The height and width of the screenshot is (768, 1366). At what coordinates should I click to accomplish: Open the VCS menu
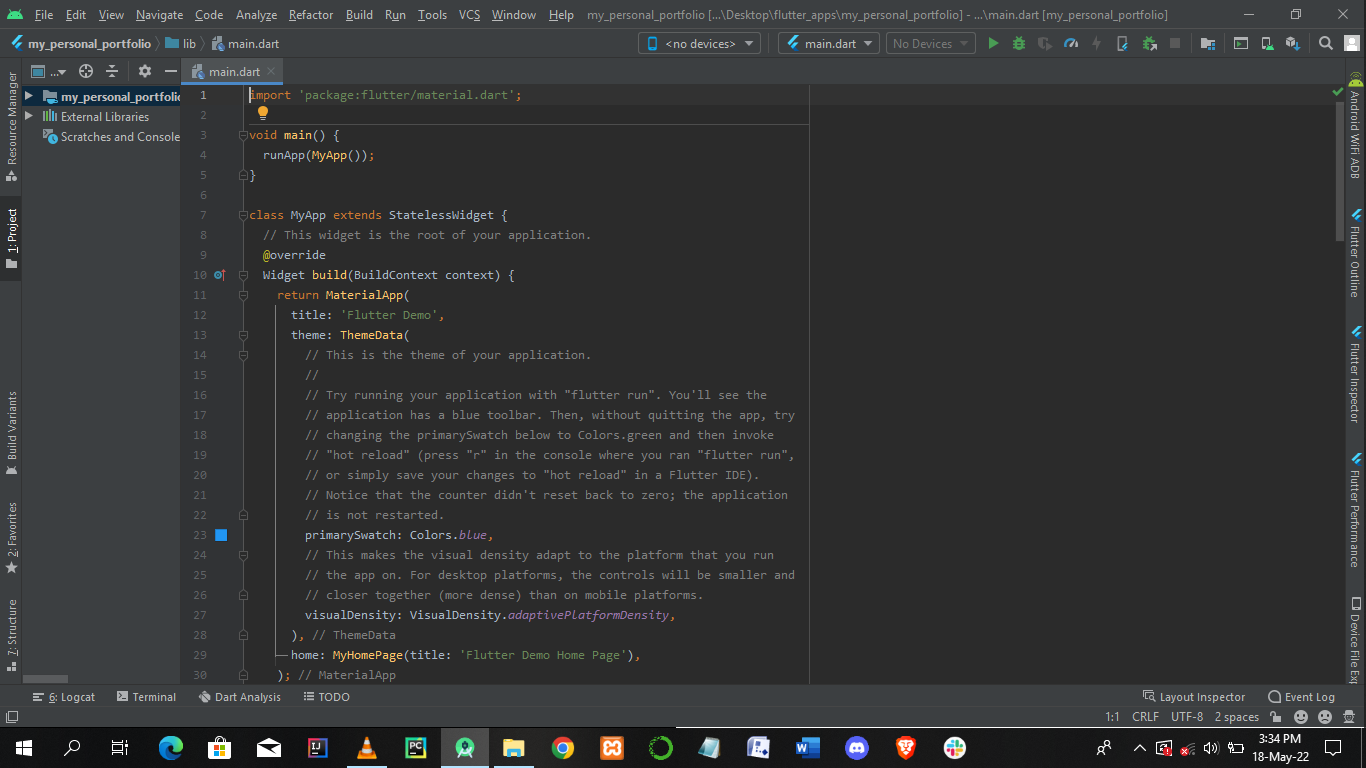point(470,15)
